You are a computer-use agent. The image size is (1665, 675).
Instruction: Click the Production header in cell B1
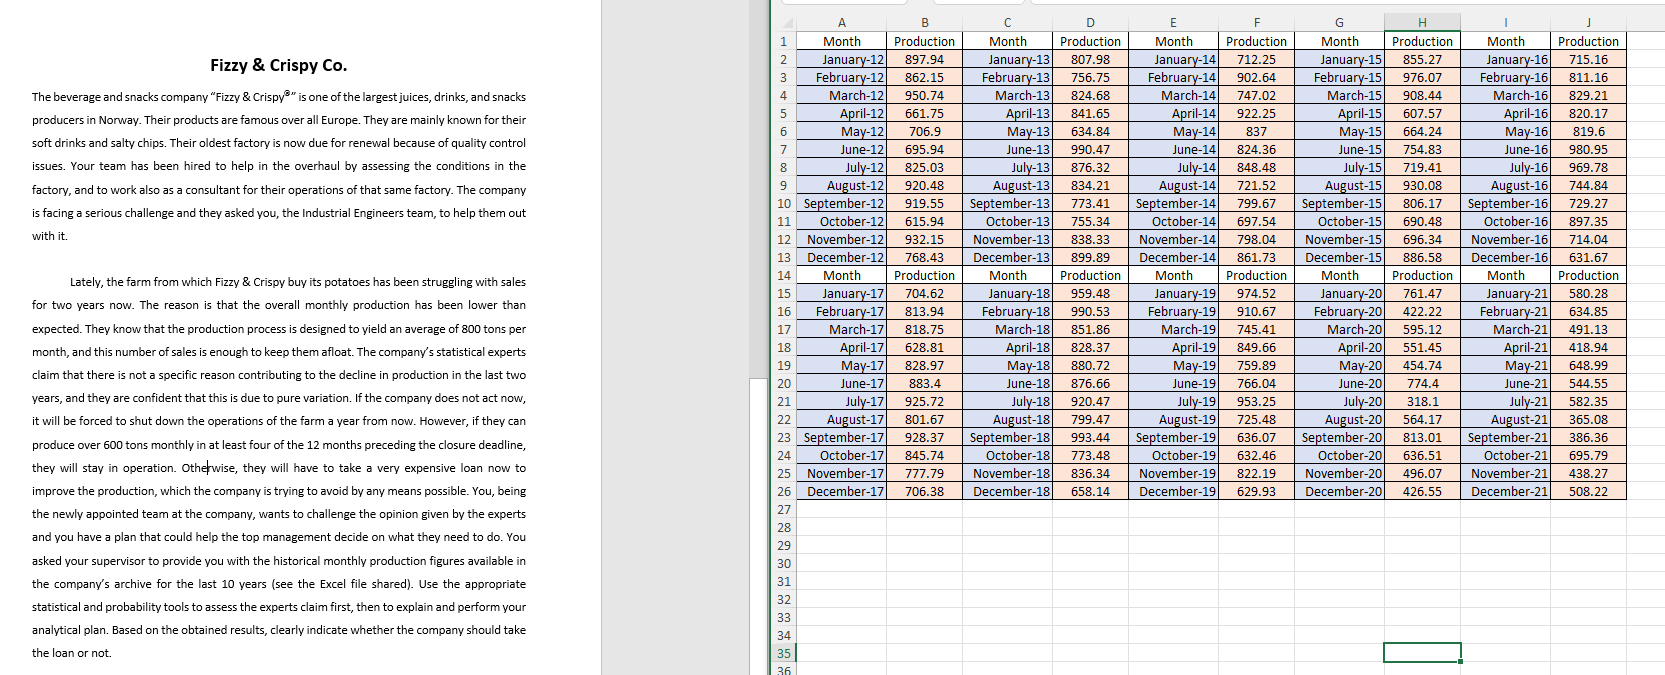(x=924, y=41)
